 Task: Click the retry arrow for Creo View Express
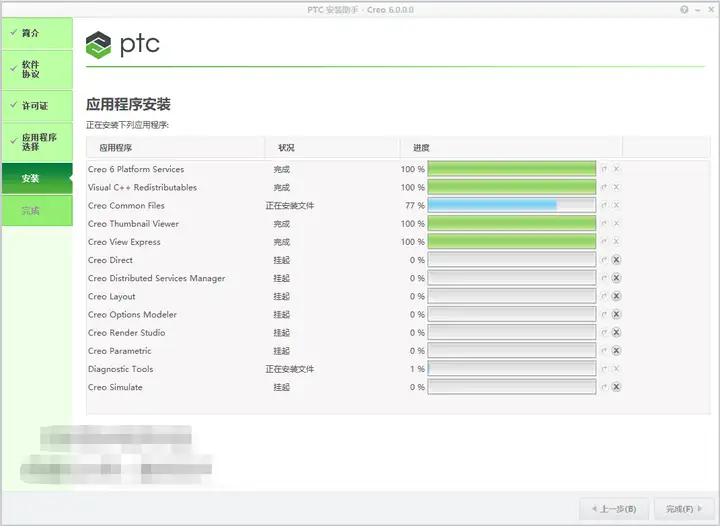[604, 241]
